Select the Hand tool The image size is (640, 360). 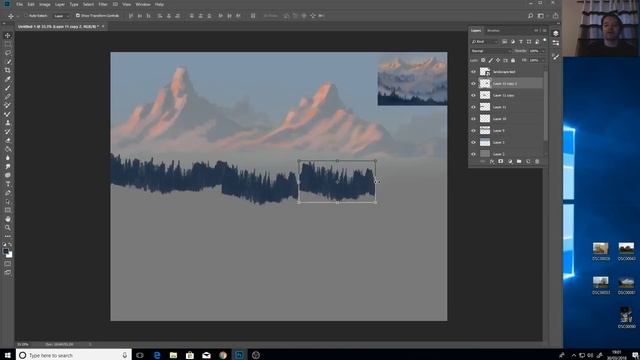coord(8,219)
